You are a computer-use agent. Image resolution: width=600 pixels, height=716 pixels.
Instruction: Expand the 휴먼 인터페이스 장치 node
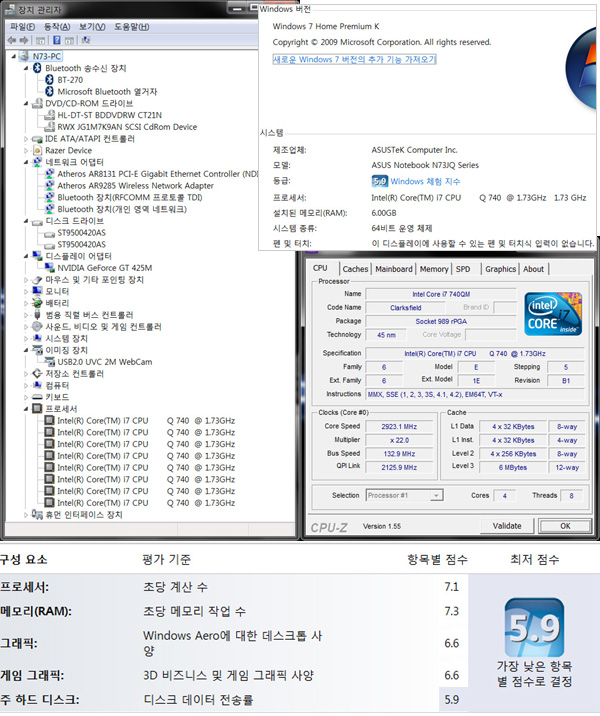[x=26, y=515]
